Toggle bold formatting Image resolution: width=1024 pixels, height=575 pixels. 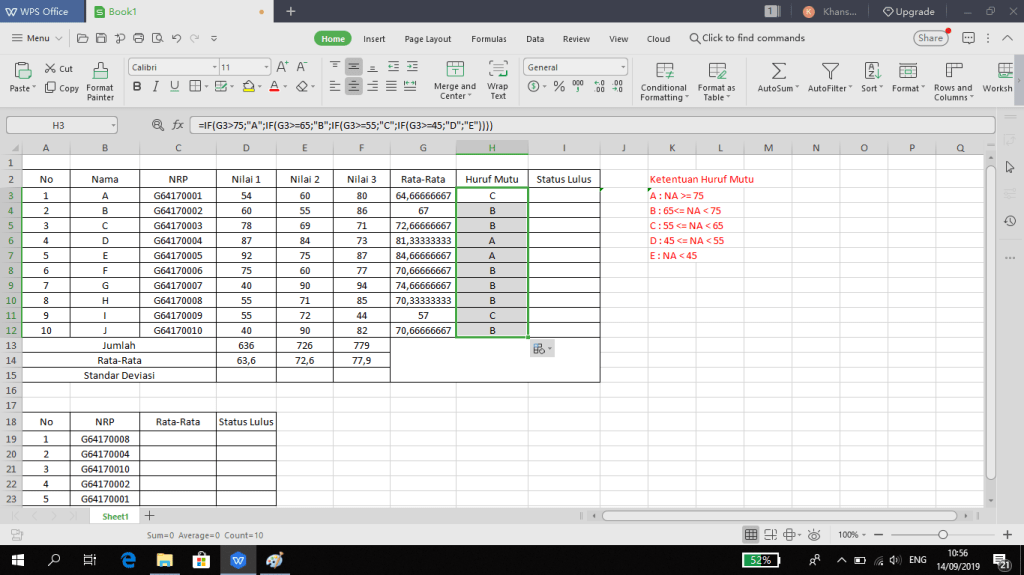[x=136, y=87]
